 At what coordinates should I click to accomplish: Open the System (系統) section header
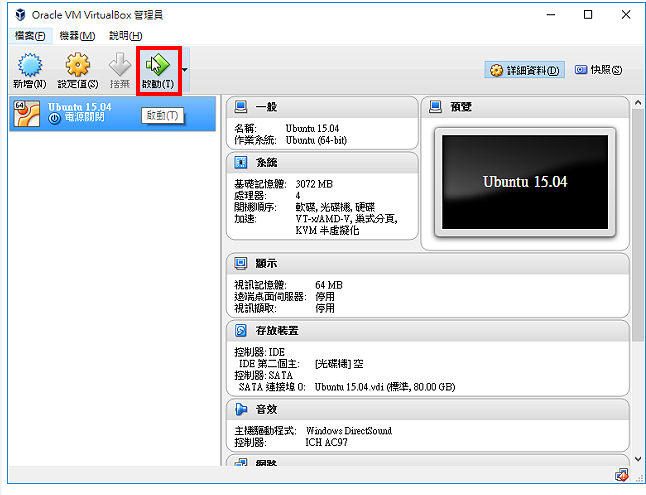(322, 163)
